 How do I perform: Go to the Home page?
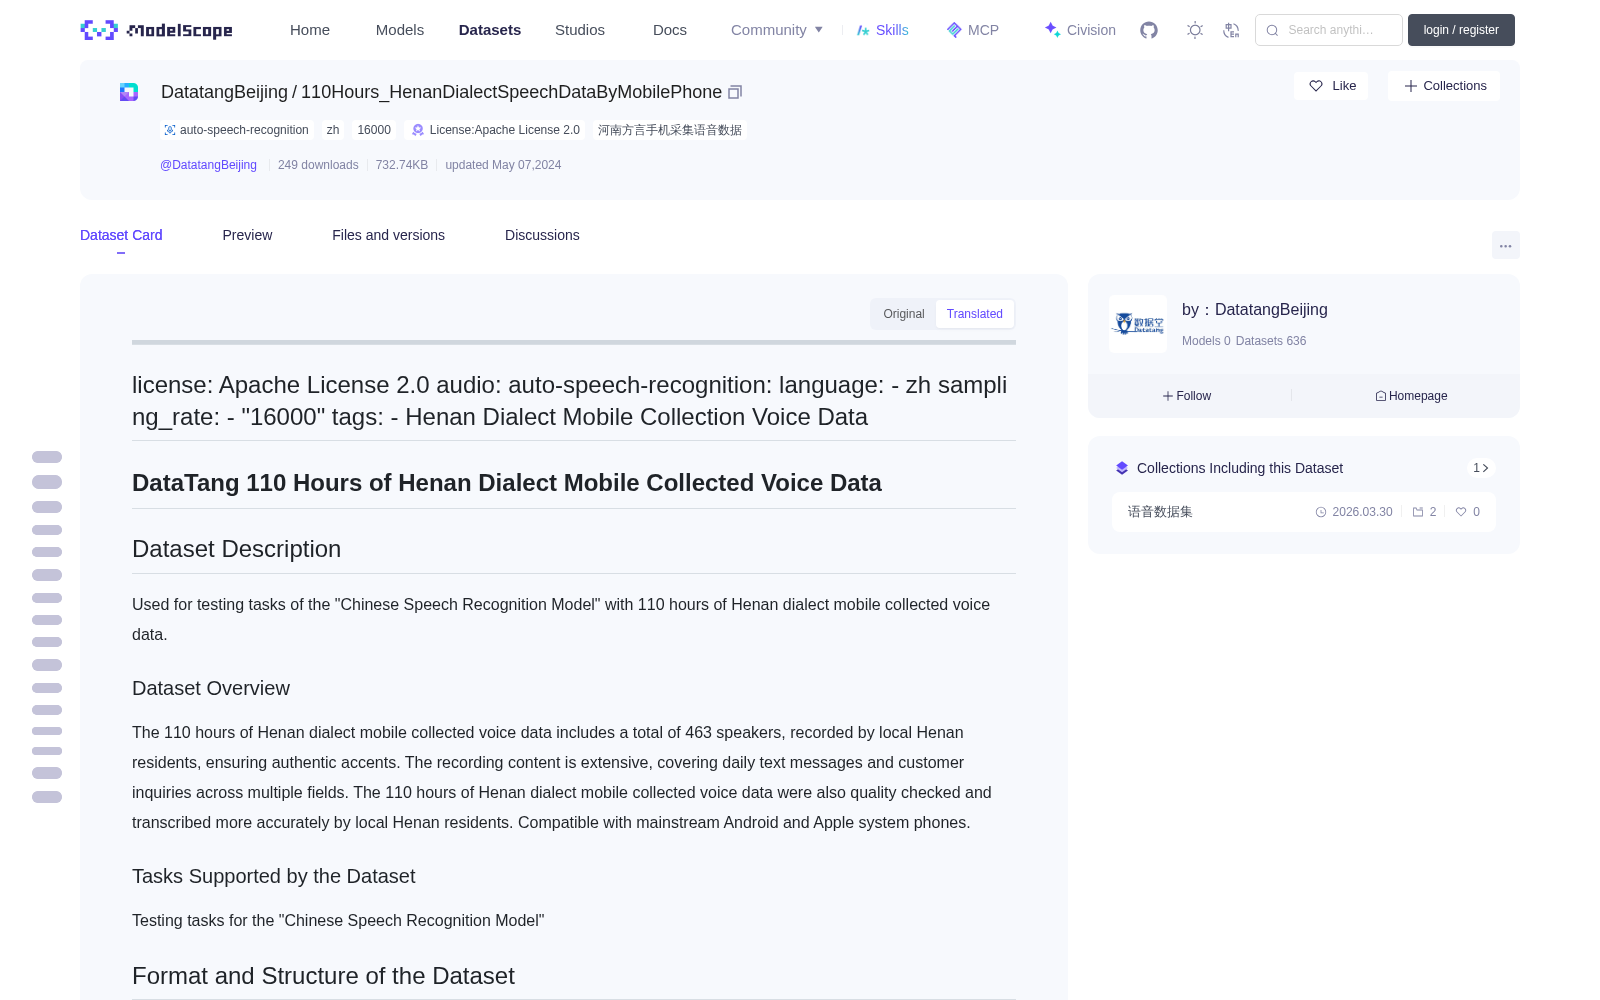point(310,30)
